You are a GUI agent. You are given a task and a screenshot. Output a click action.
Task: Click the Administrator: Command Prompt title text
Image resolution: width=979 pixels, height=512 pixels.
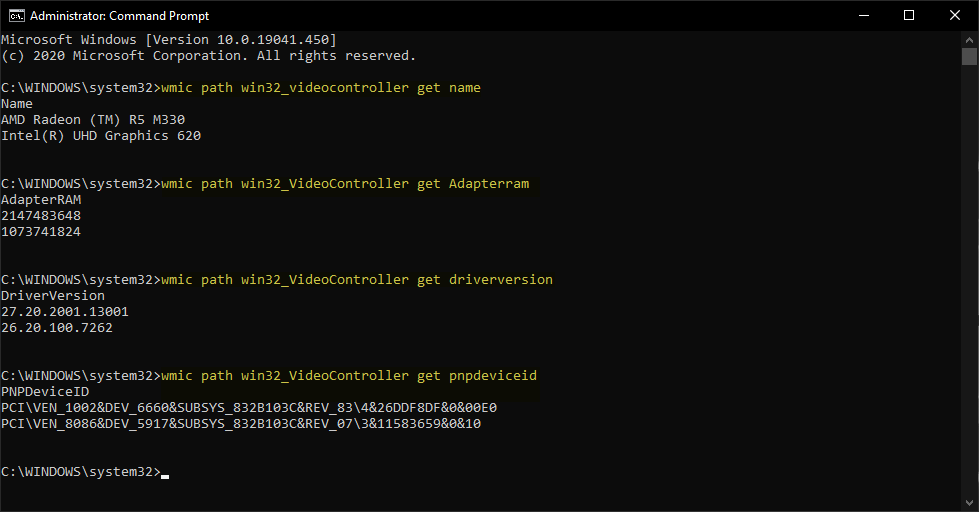[x=119, y=16]
